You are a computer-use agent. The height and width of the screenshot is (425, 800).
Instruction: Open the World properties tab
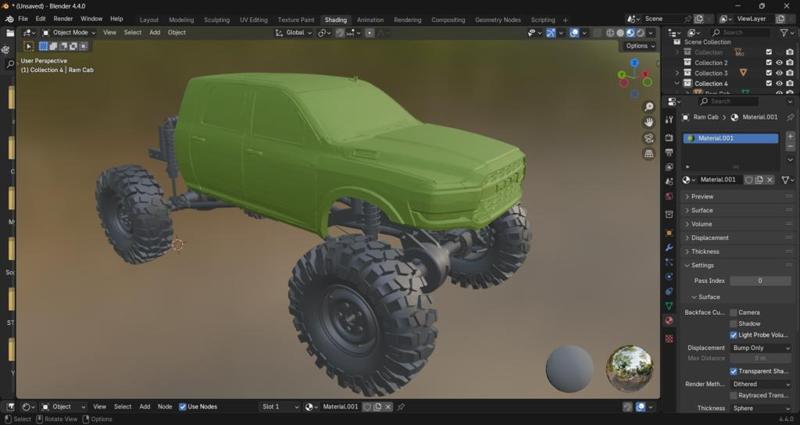click(x=669, y=196)
